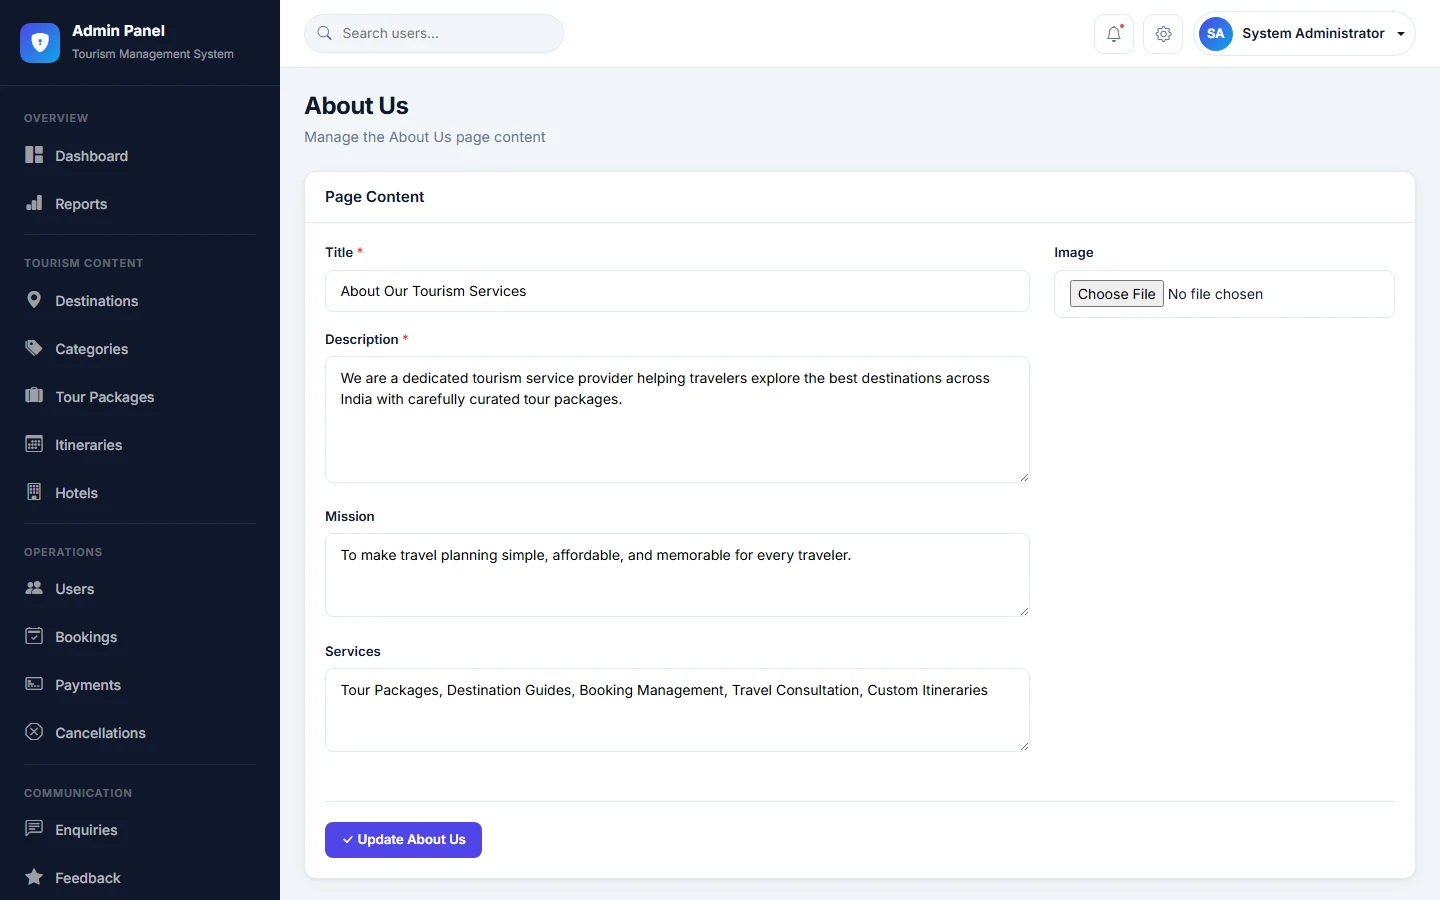Open the Hotels menu entry
This screenshot has width=1440, height=900.
tap(140, 493)
